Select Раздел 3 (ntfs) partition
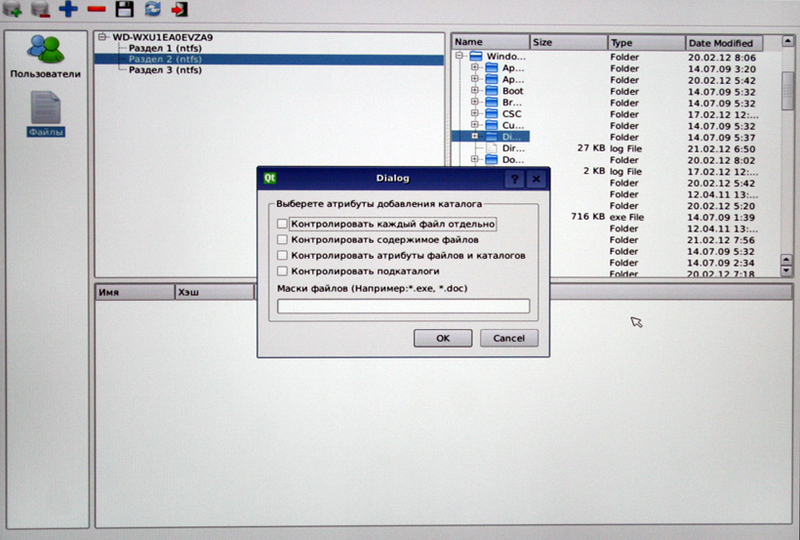Screen dimensions: 800x540 165,70
